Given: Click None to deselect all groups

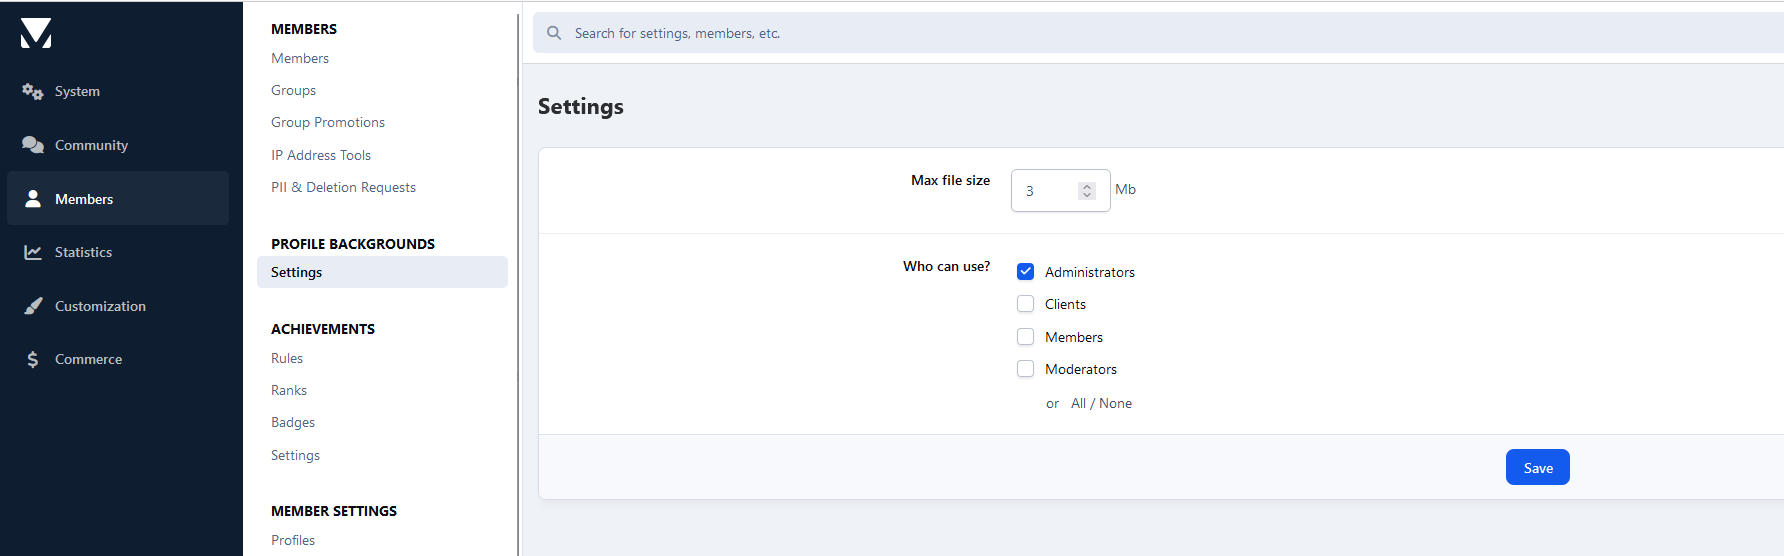Looking at the screenshot, I should pyautogui.click(x=1115, y=403).
